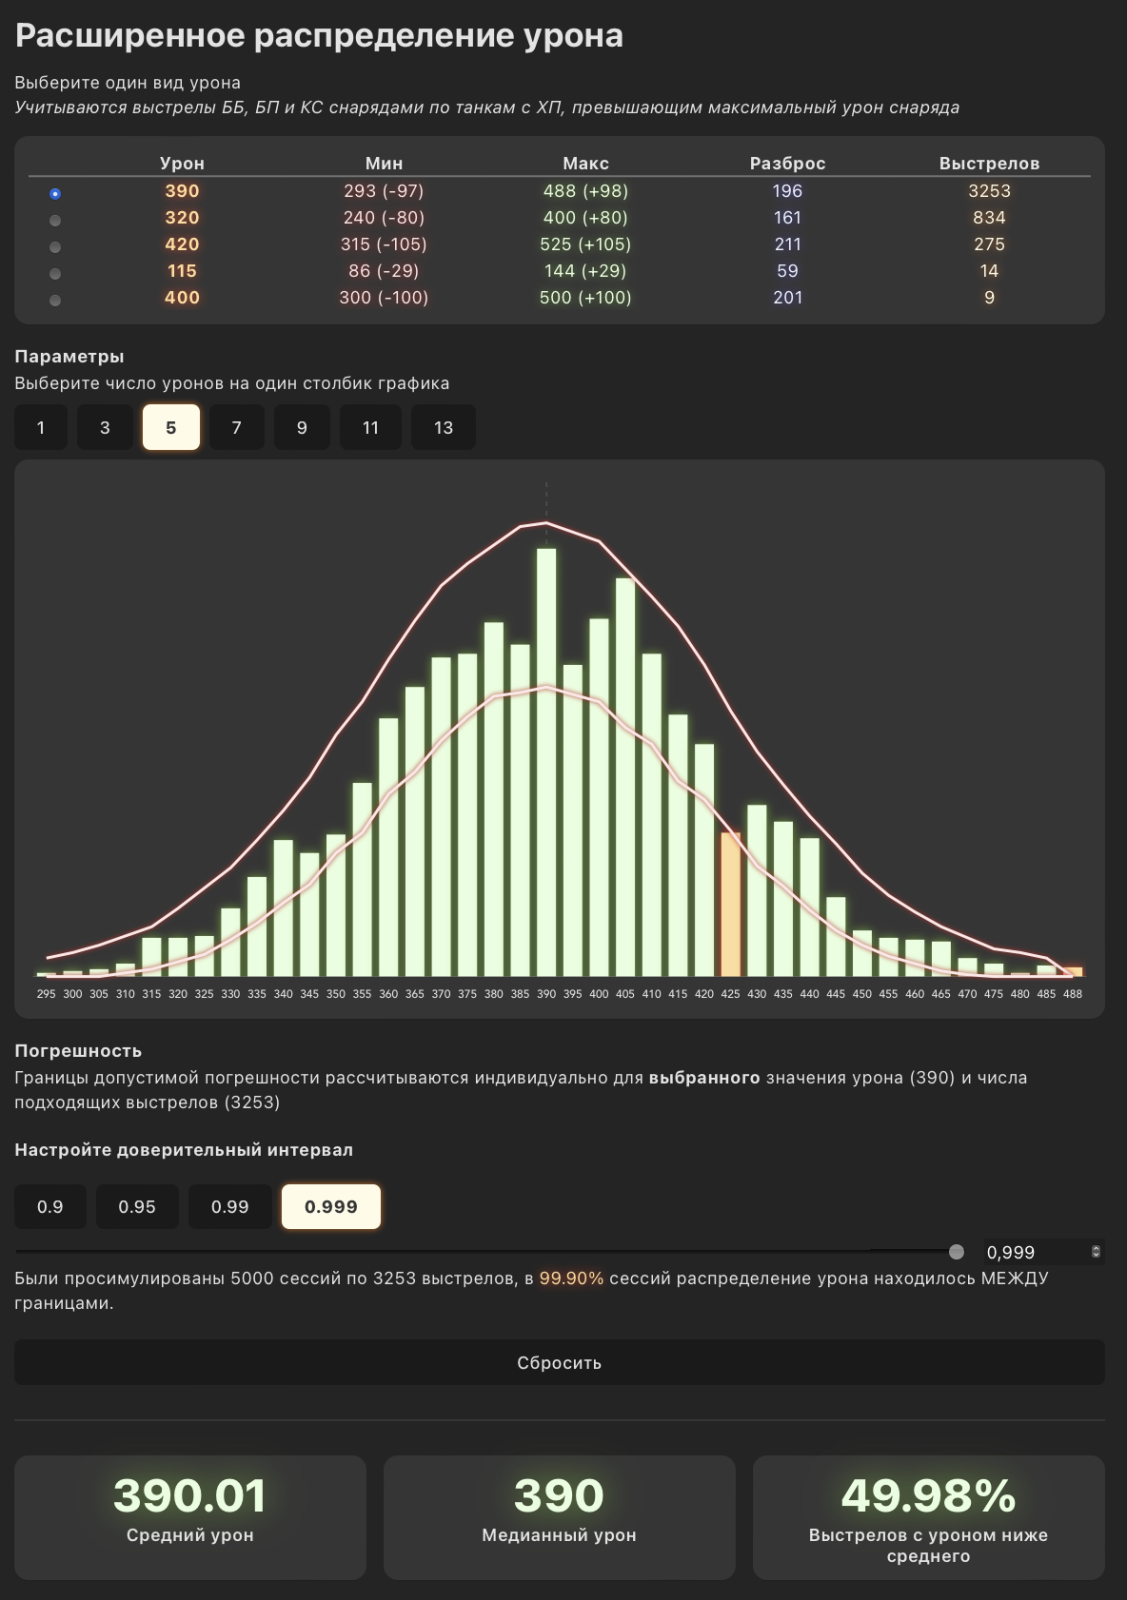Select the 420 damage radio button
Image resolution: width=1127 pixels, height=1600 pixels.
[55, 247]
